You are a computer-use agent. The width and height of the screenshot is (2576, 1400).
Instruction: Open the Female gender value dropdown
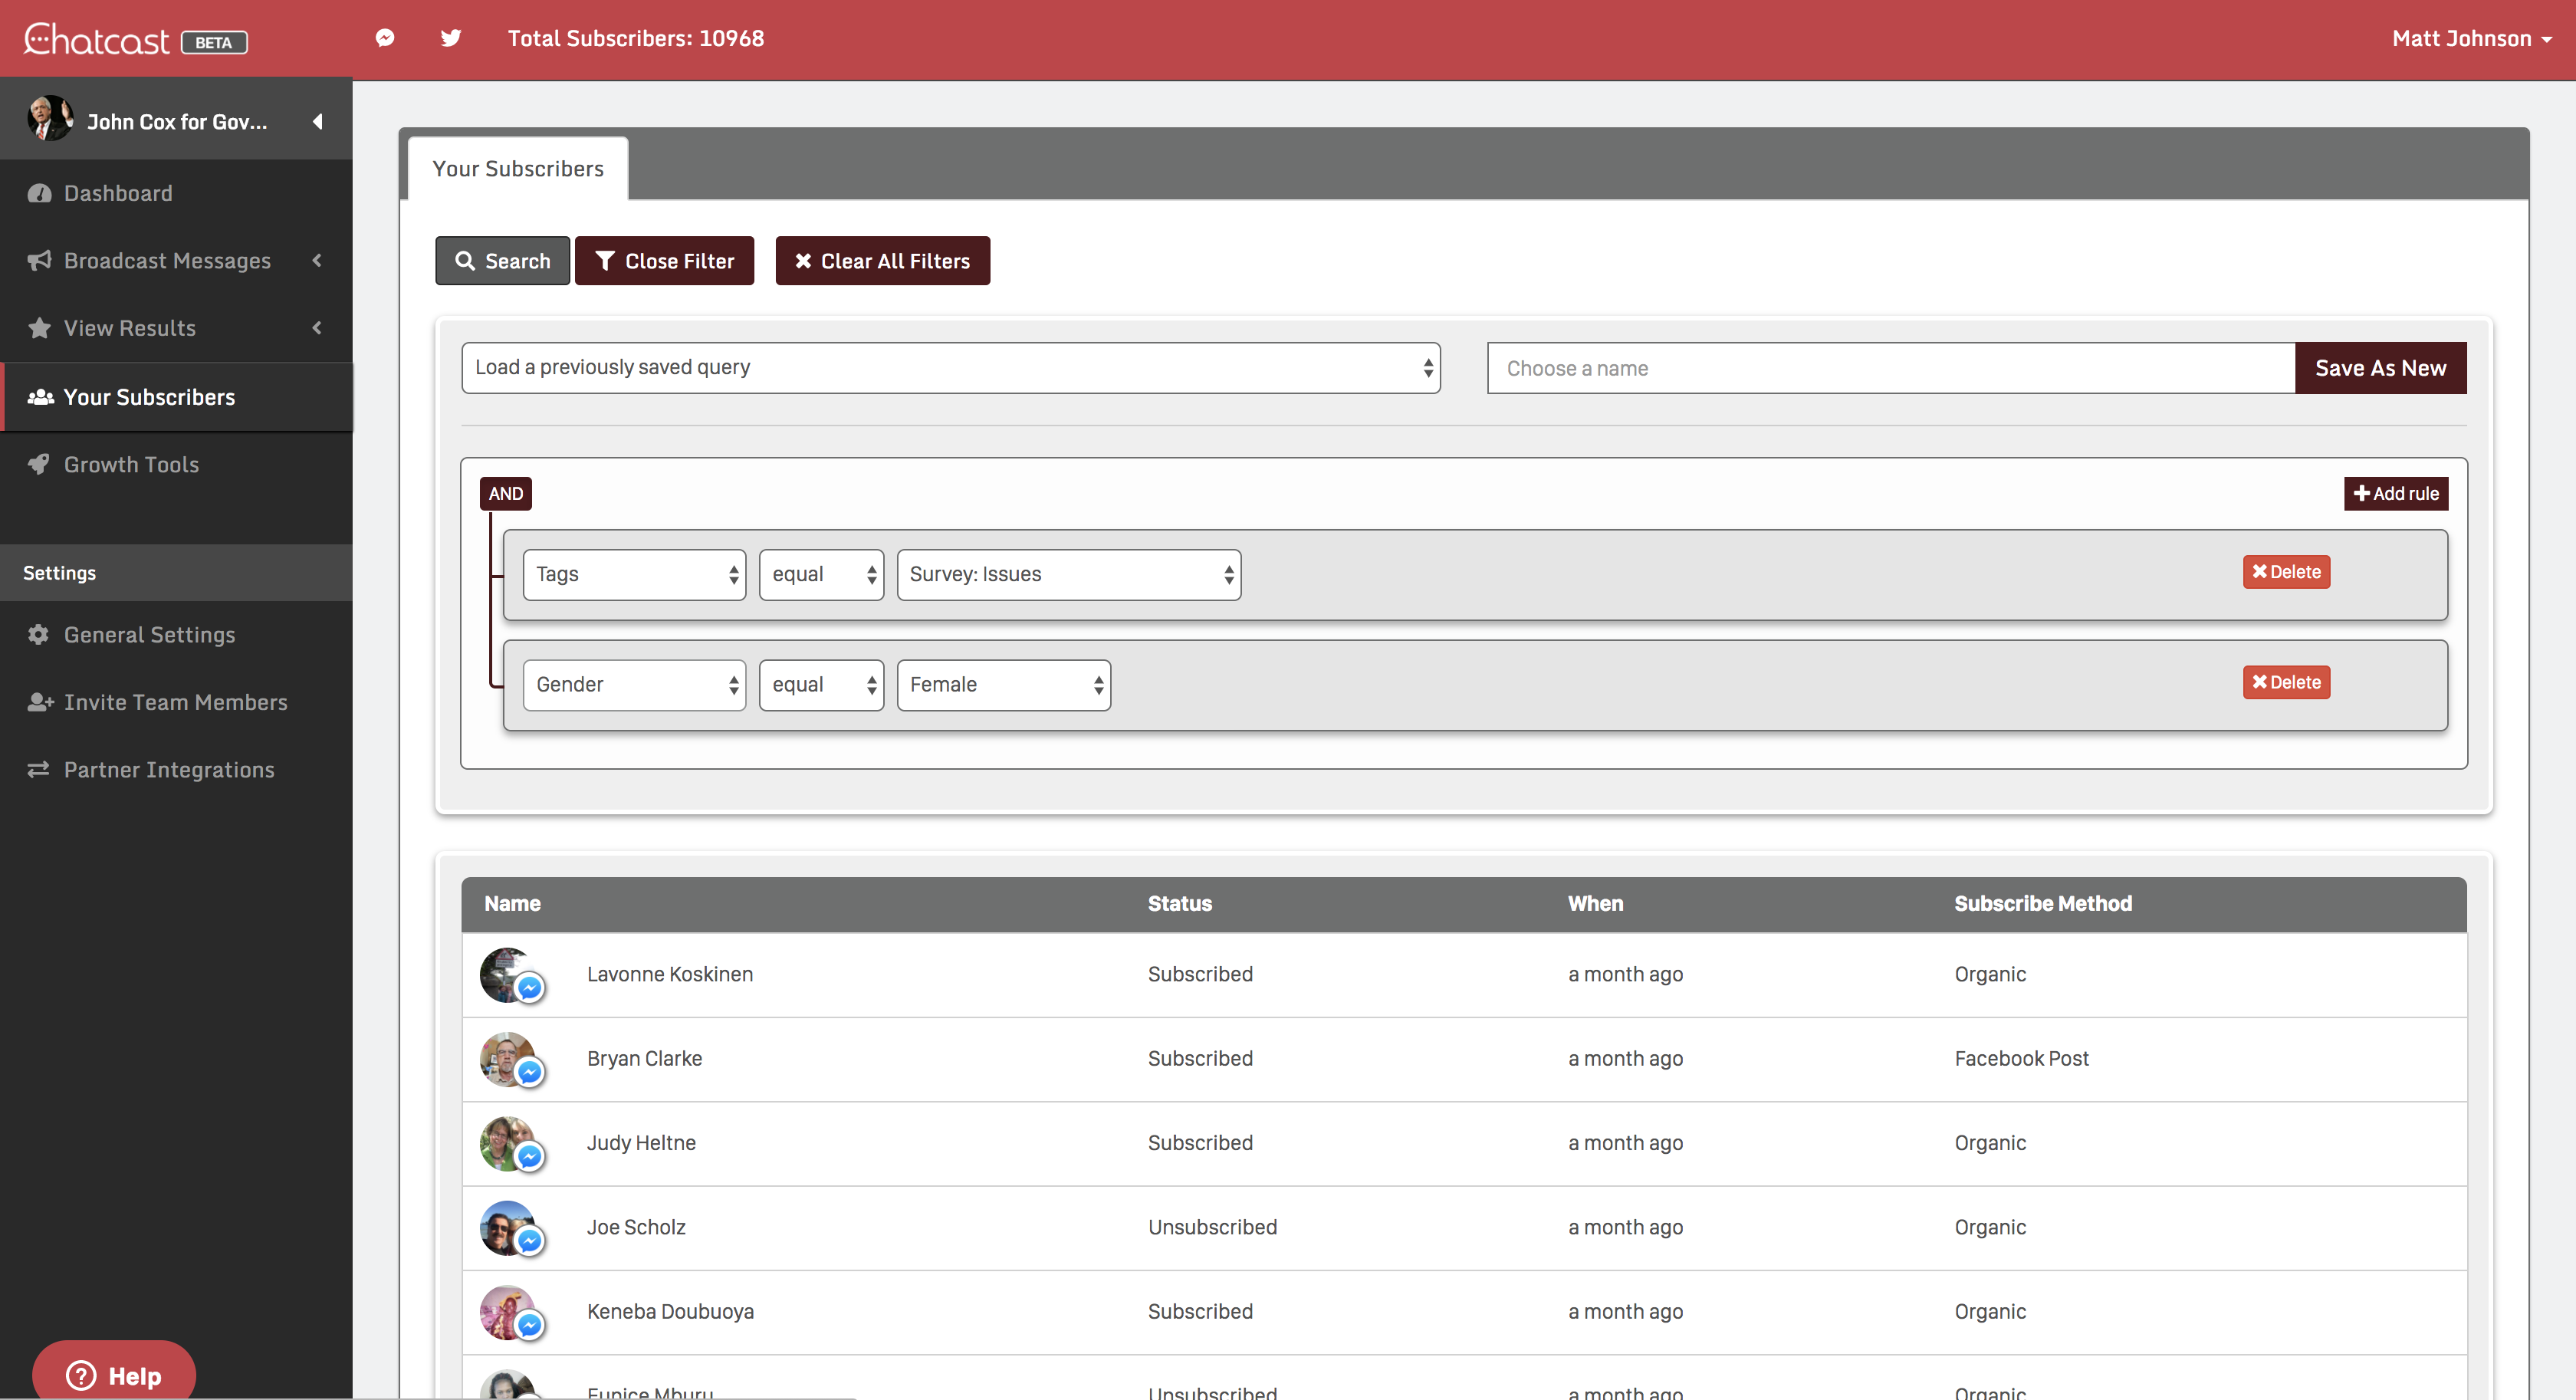click(1003, 685)
